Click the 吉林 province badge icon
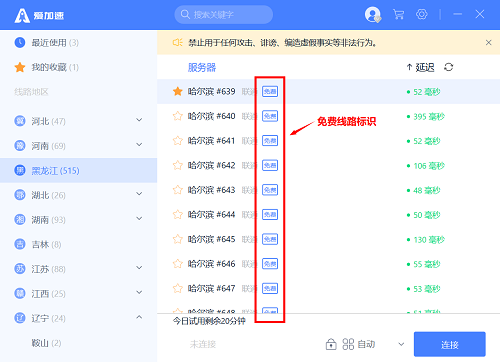The width and height of the screenshot is (500, 362). 20,244
